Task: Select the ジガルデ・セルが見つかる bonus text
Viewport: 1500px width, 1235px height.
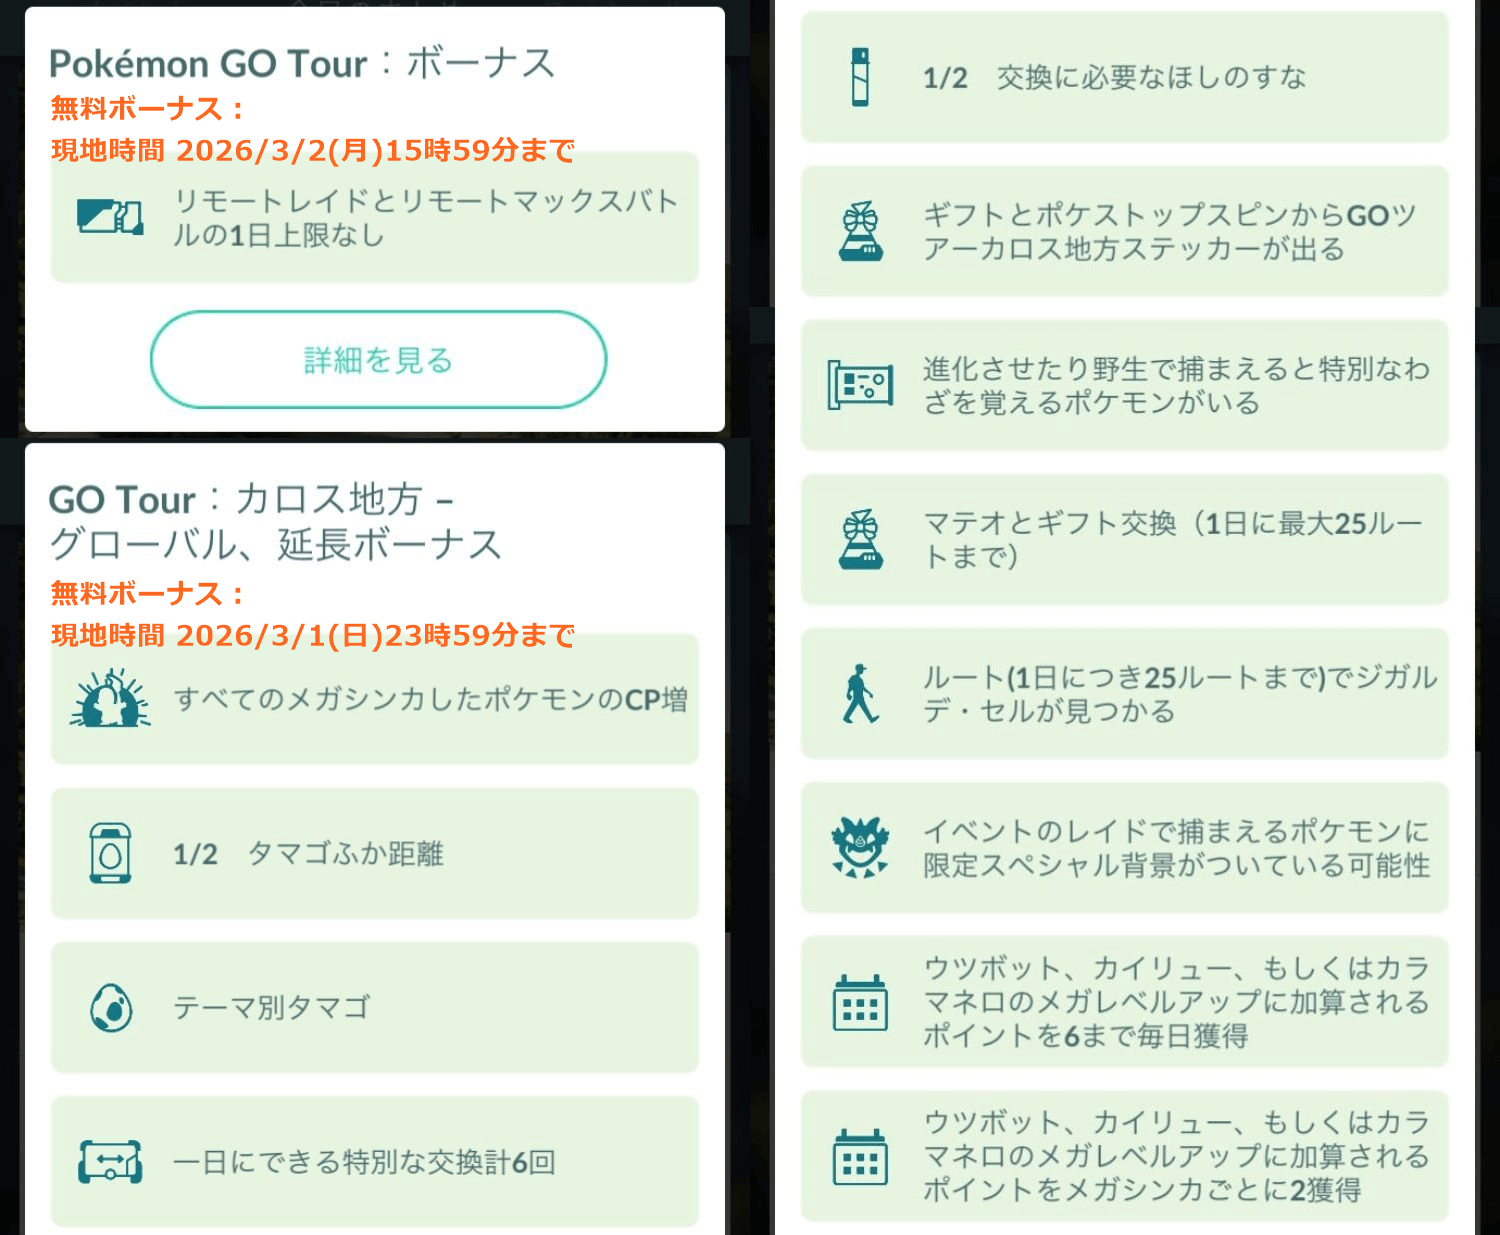Action: click(x=1180, y=693)
